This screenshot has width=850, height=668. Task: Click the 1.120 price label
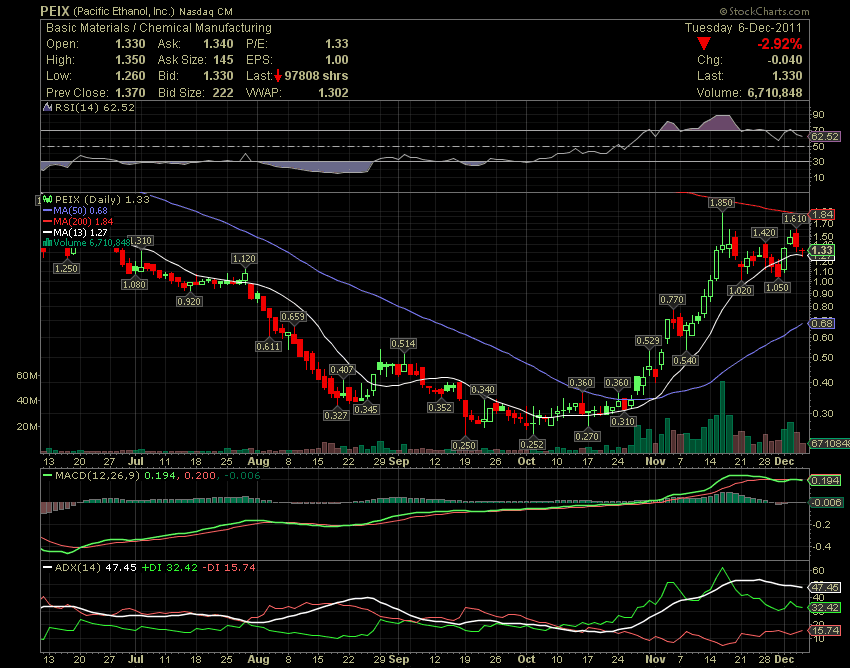244,259
